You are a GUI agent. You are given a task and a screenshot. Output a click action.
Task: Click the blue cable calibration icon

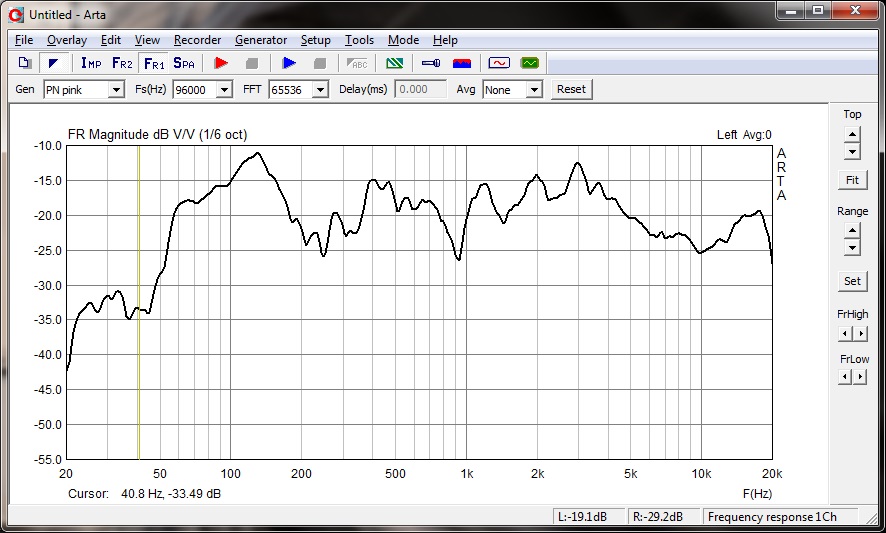(x=431, y=63)
